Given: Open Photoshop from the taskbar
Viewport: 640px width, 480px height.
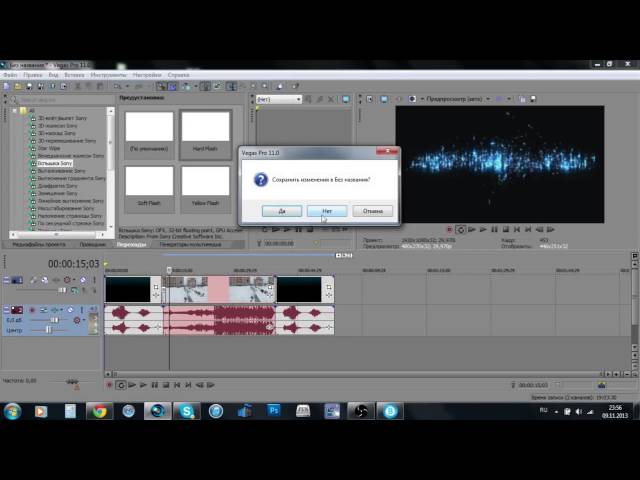Looking at the screenshot, I should [x=274, y=411].
